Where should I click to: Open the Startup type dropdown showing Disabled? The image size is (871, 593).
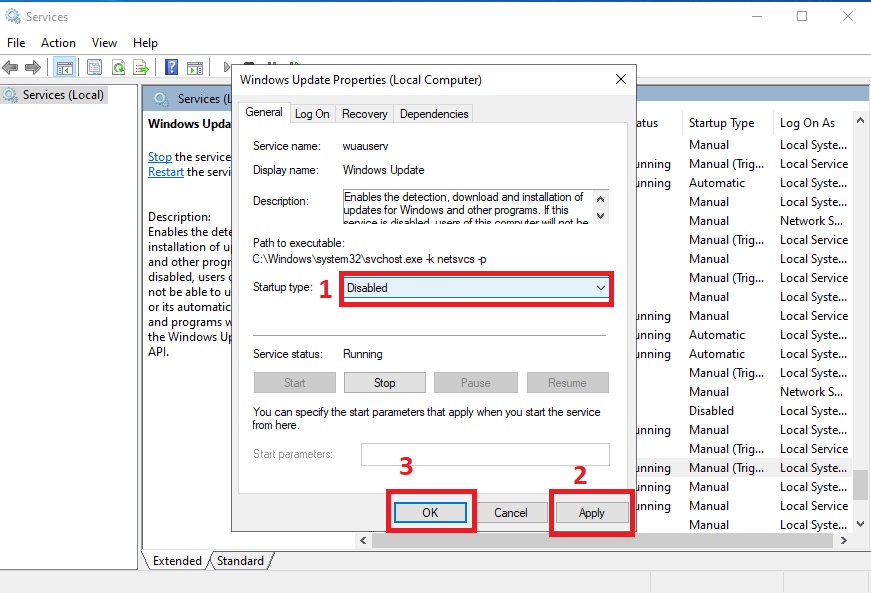pyautogui.click(x=476, y=288)
